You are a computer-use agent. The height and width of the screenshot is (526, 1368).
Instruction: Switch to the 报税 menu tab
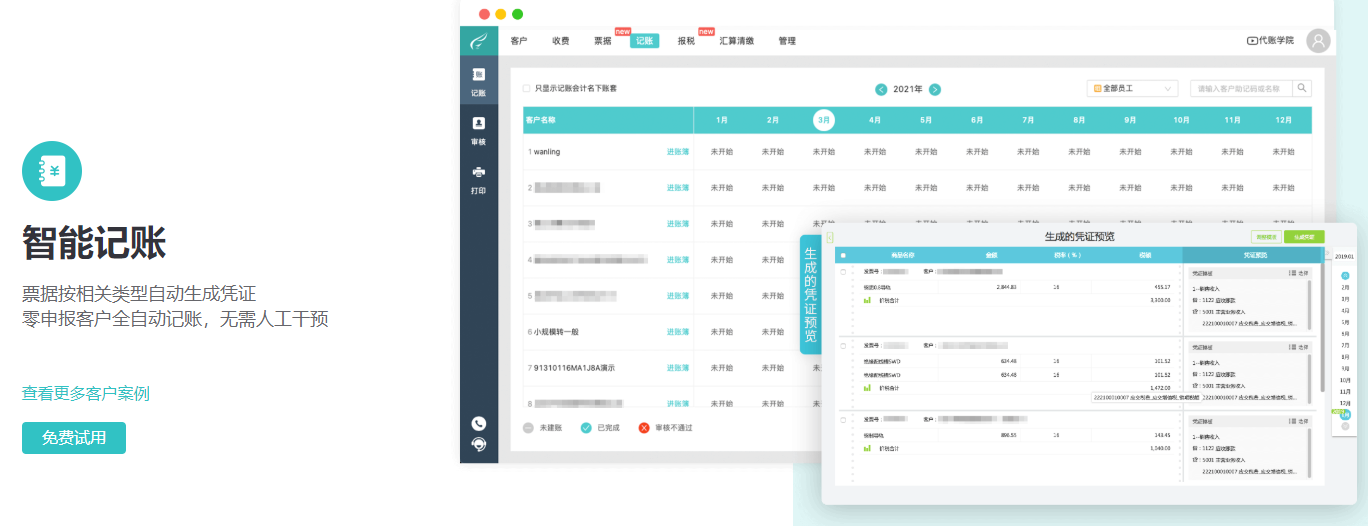click(x=686, y=41)
